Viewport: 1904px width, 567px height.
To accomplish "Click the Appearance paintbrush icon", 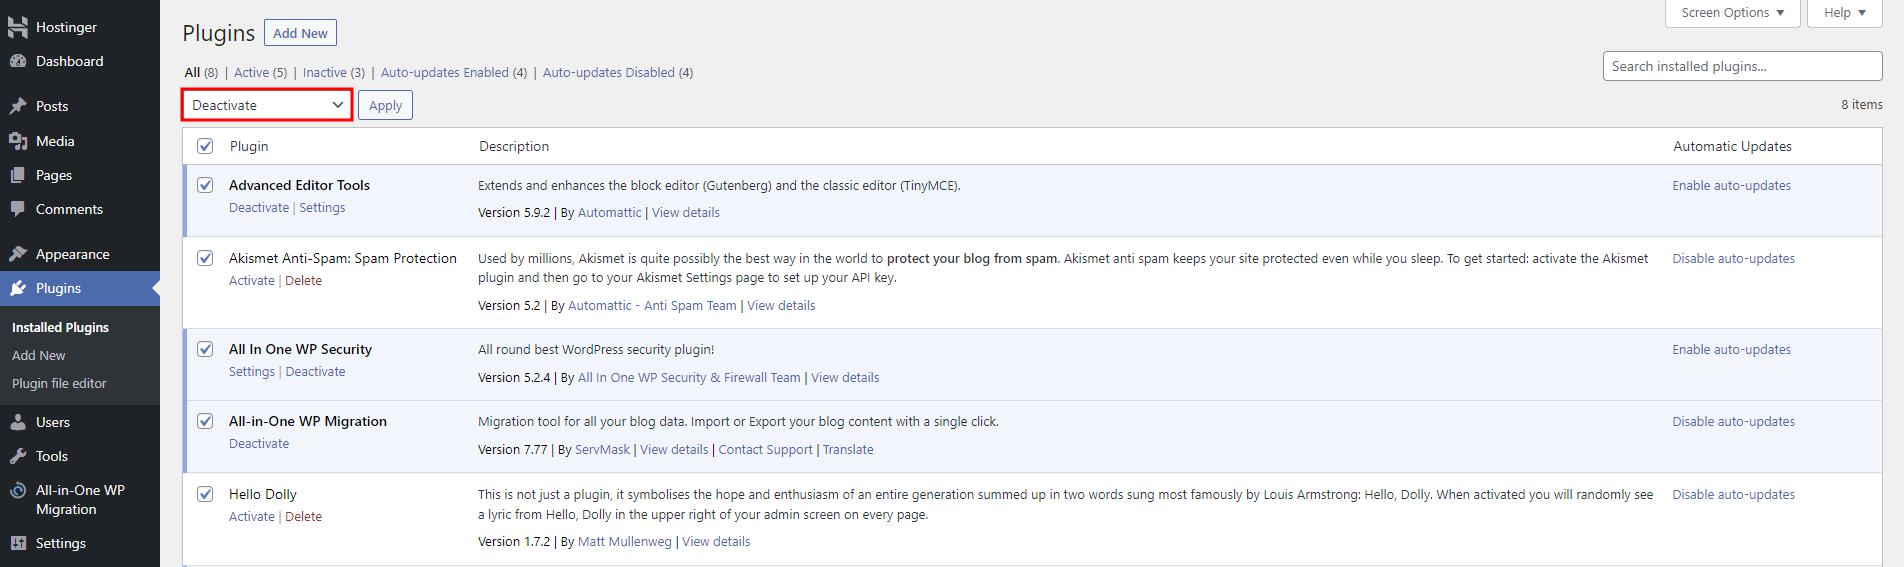I will [x=18, y=254].
